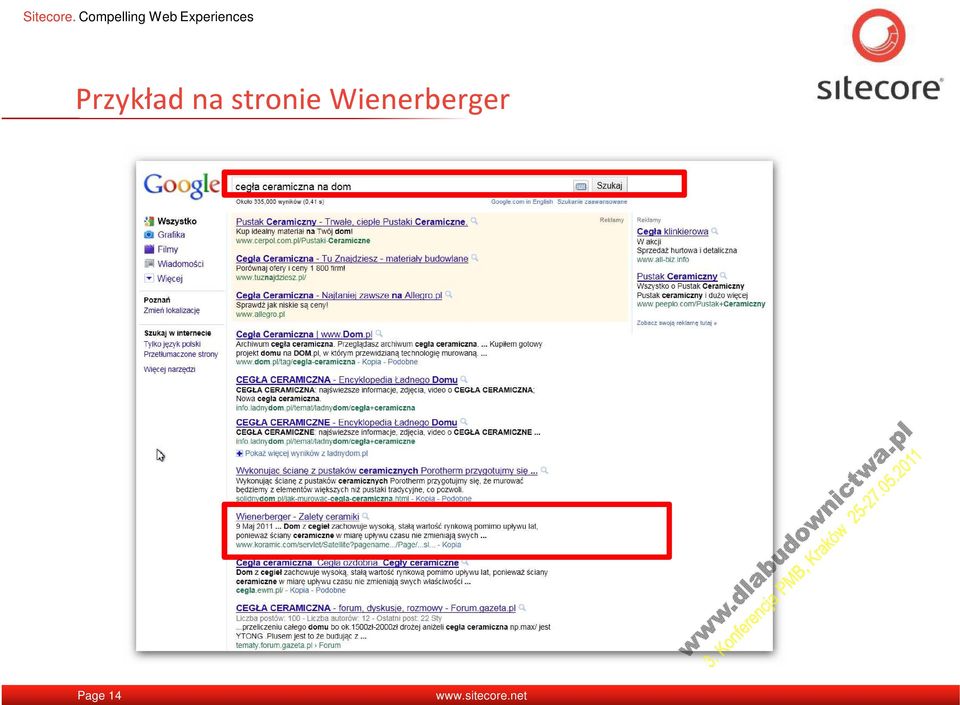Click the Sitecore logo

tap(879, 55)
